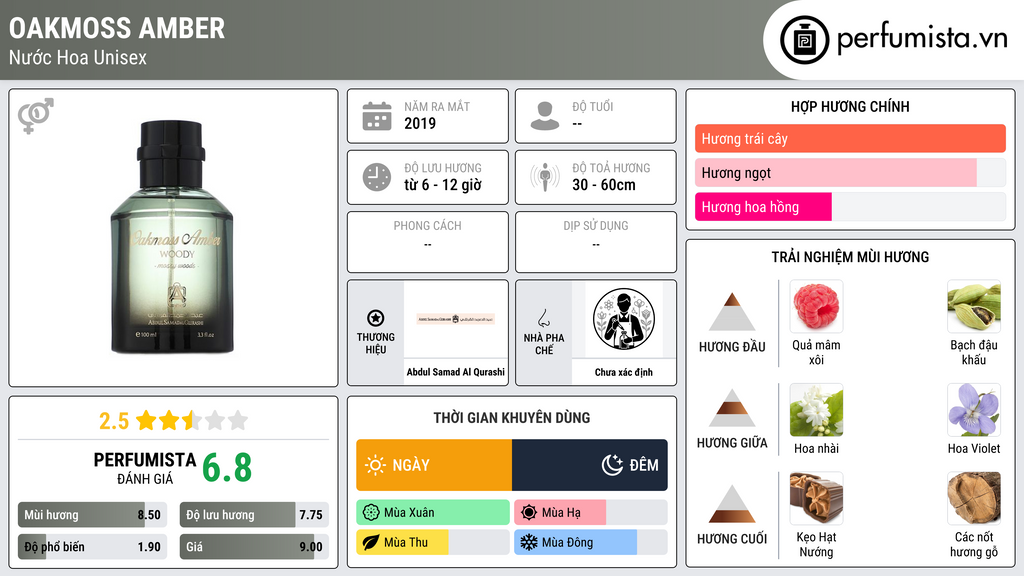1024x576 pixels.
Task: Click the Chưa xác định perfumer label
Action: click(x=624, y=372)
